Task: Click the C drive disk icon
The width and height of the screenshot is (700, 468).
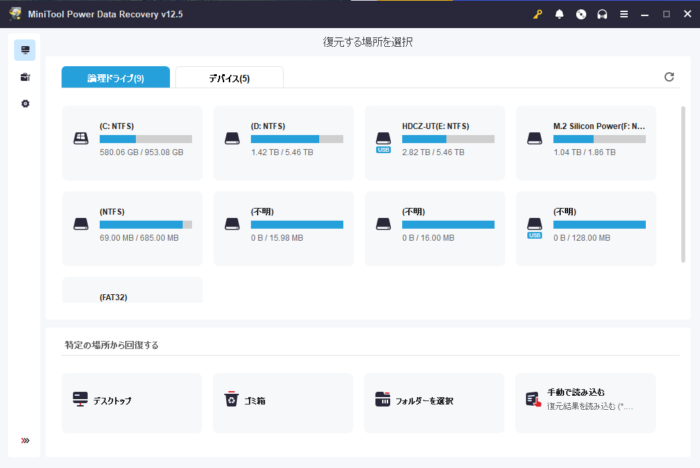Action: pos(81,138)
